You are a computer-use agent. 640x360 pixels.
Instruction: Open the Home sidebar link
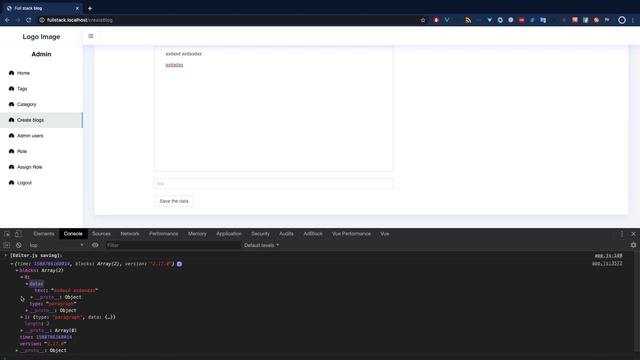23,73
